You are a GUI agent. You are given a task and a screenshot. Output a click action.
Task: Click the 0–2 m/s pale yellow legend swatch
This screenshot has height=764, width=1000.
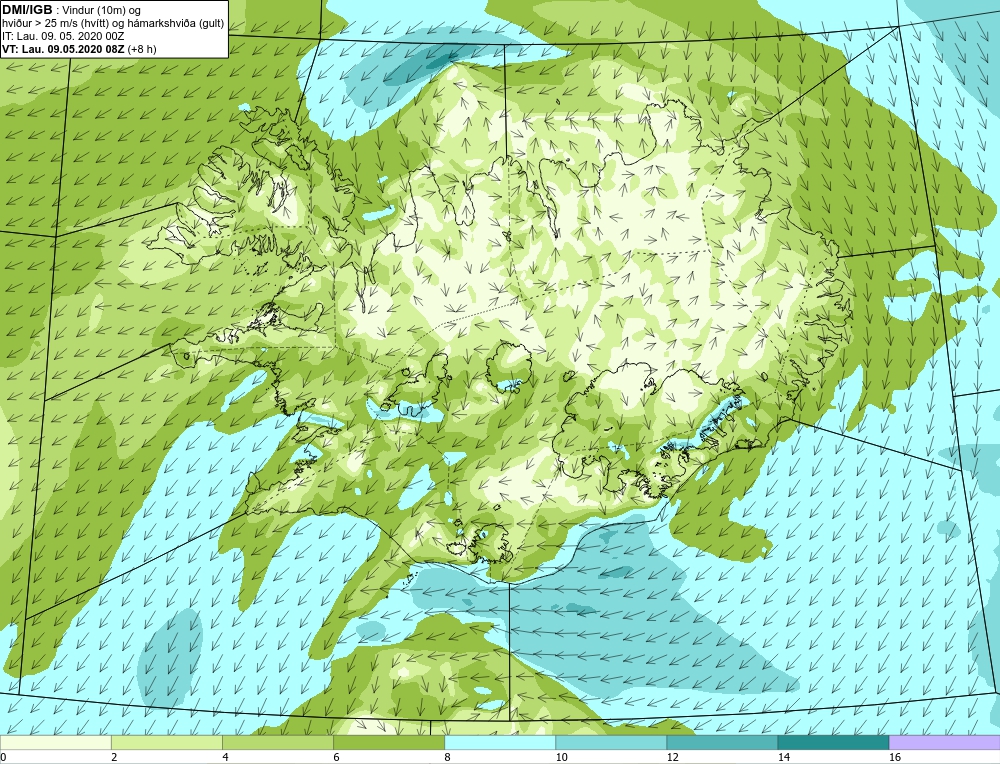click(55, 743)
